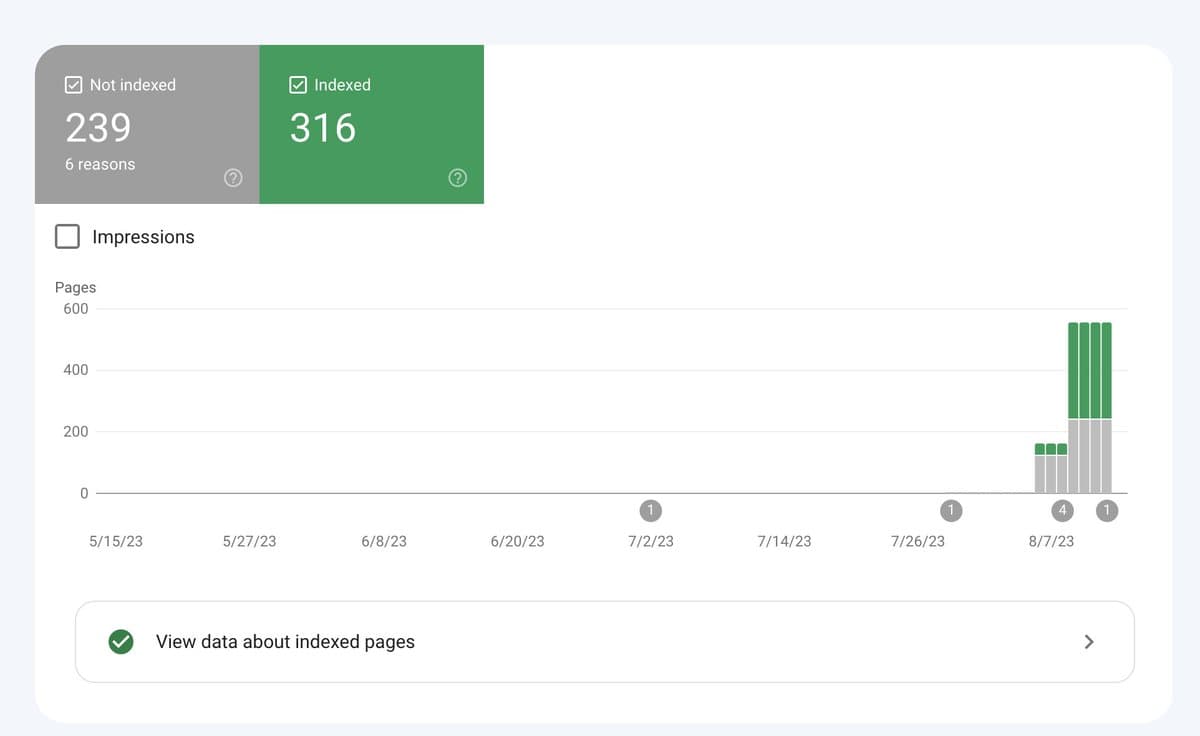This screenshot has height=736, width=1200.
Task: Click the Not indexed count 239
Action: [x=98, y=128]
